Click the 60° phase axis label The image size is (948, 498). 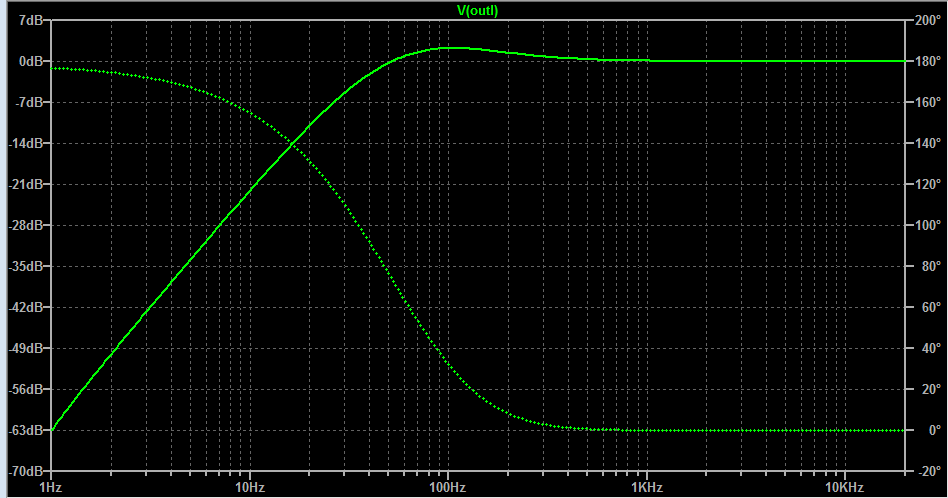[931, 308]
